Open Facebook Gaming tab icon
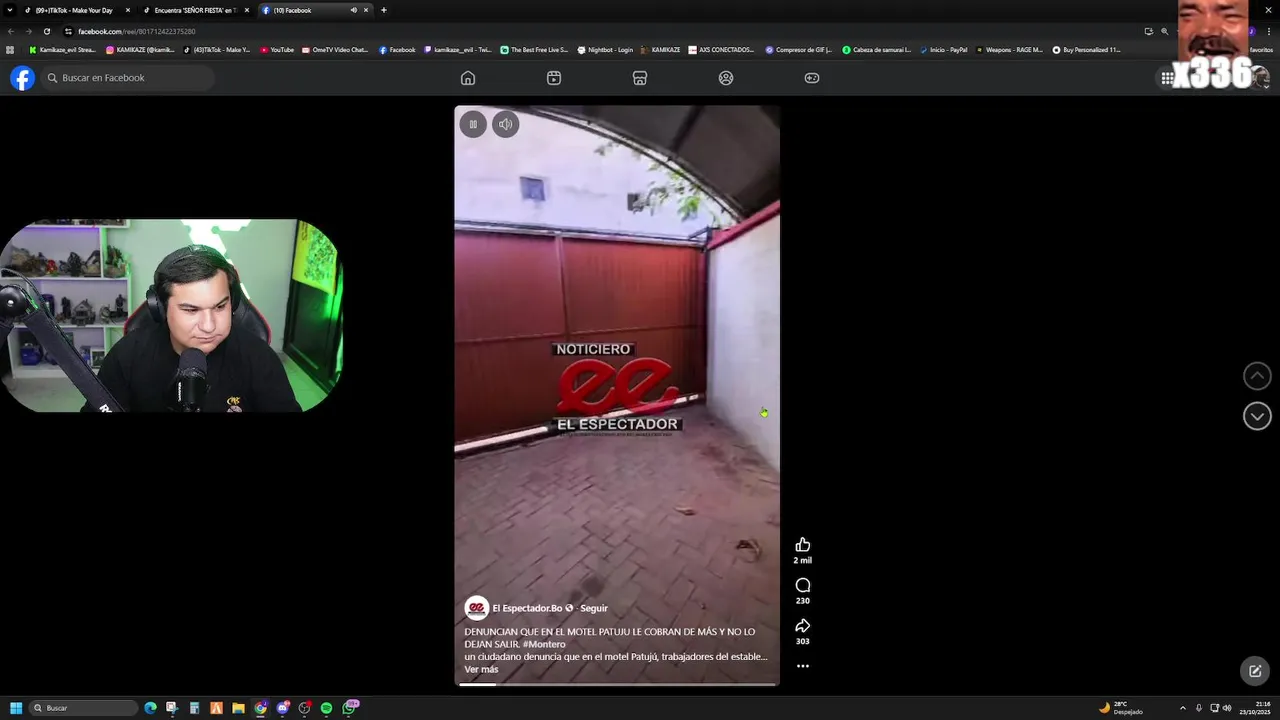This screenshot has height=720, width=1280. point(812,78)
